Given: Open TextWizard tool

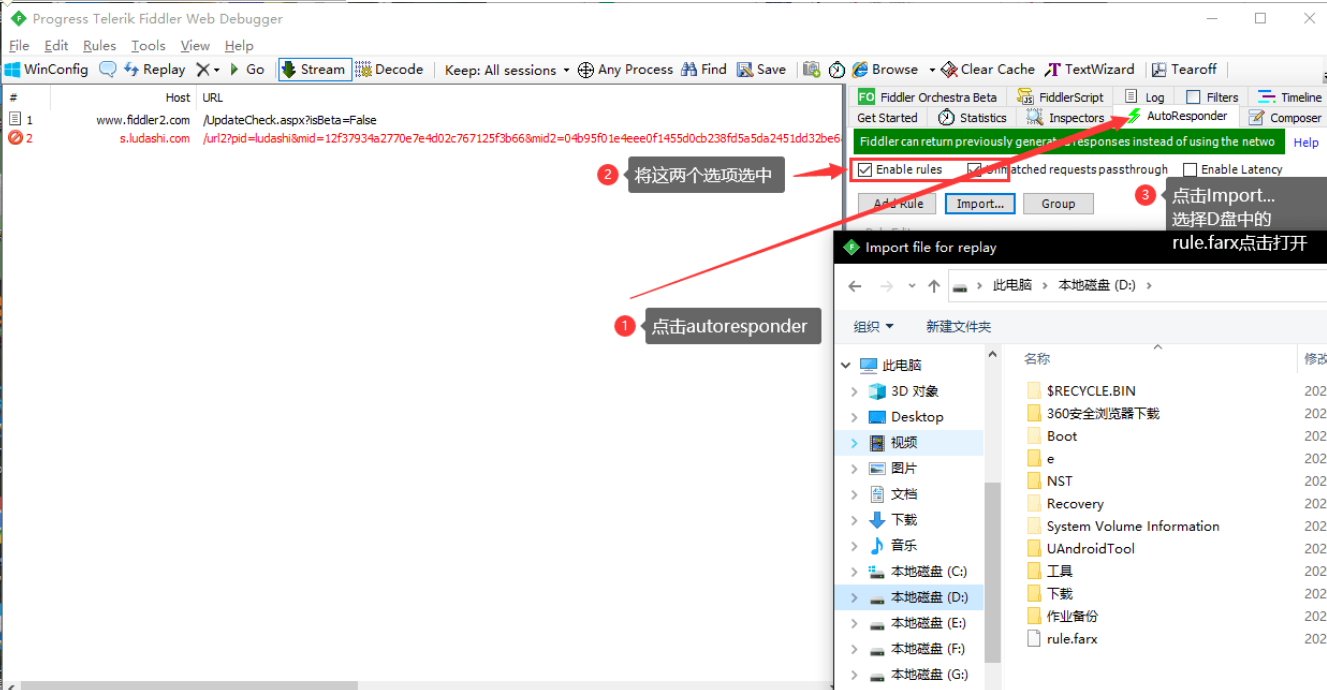Looking at the screenshot, I should [1090, 69].
